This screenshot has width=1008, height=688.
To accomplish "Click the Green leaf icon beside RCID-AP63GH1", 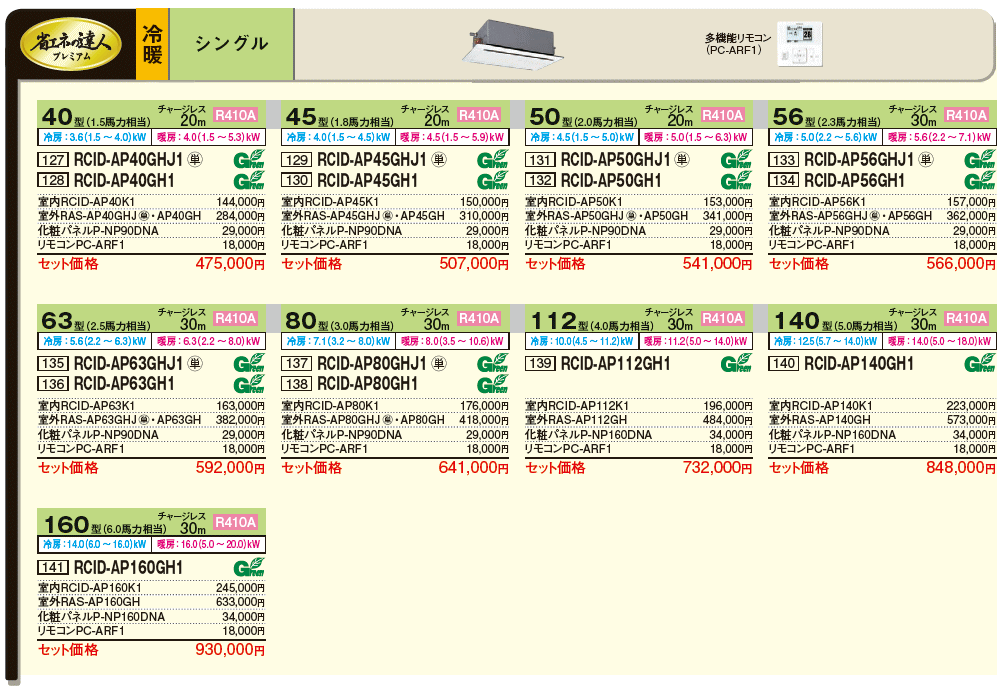I will [249, 384].
